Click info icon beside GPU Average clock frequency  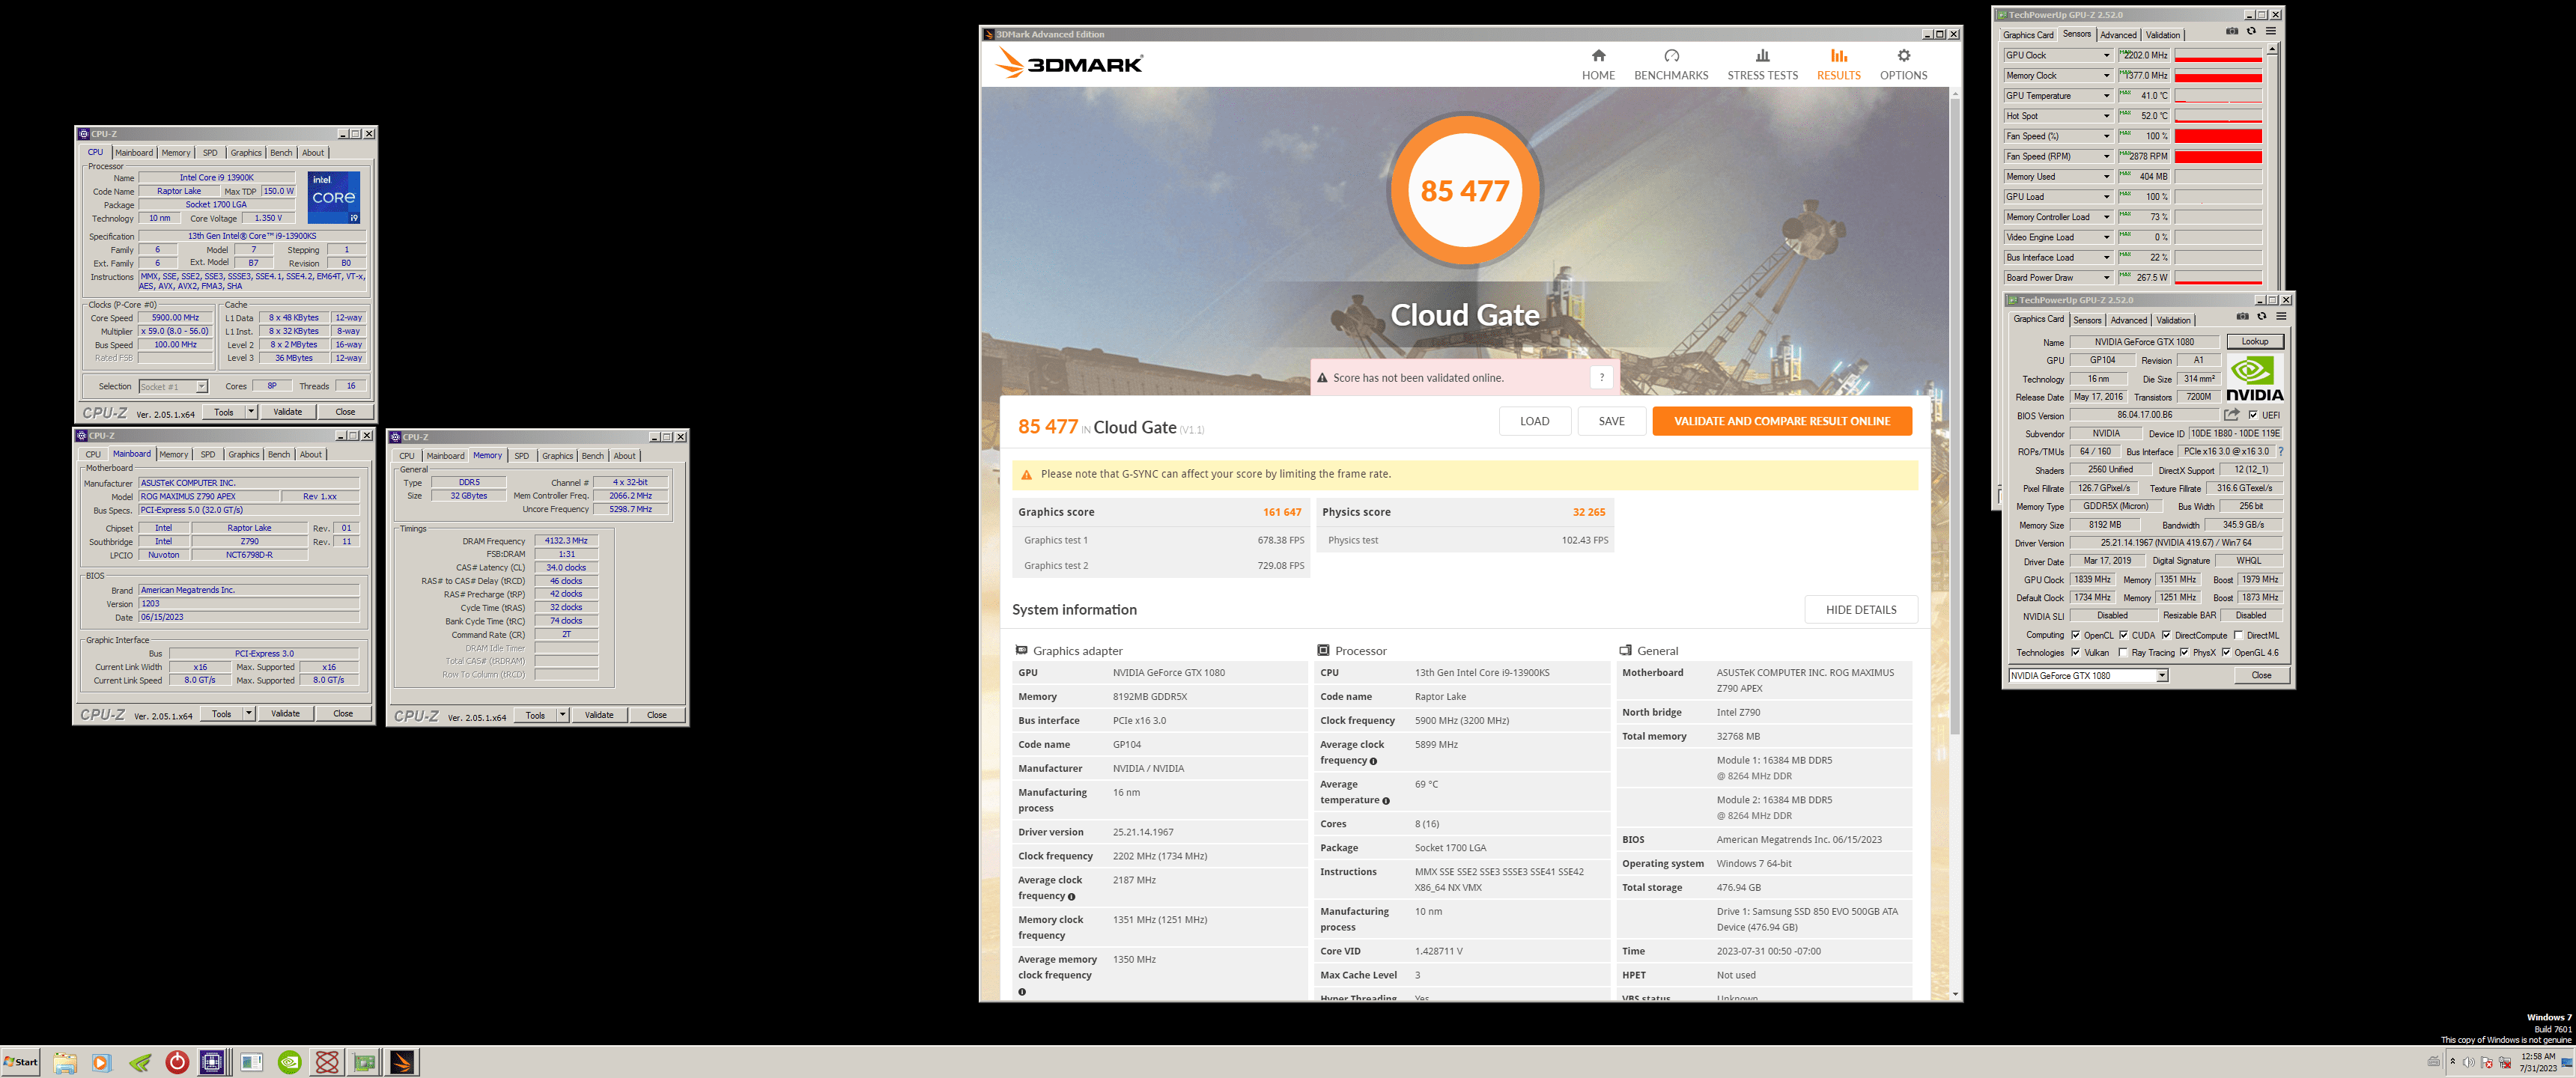click(1071, 897)
